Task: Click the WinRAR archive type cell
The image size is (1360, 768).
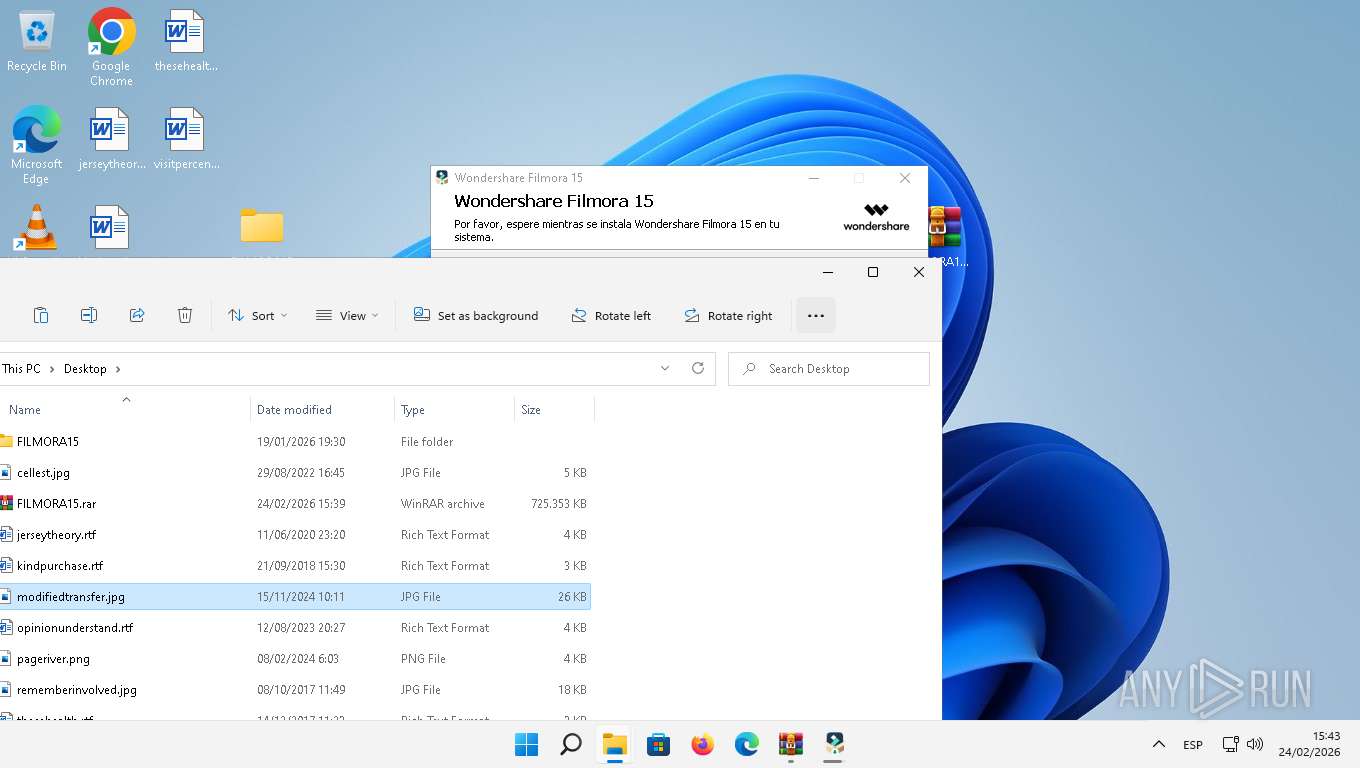Action: click(443, 504)
